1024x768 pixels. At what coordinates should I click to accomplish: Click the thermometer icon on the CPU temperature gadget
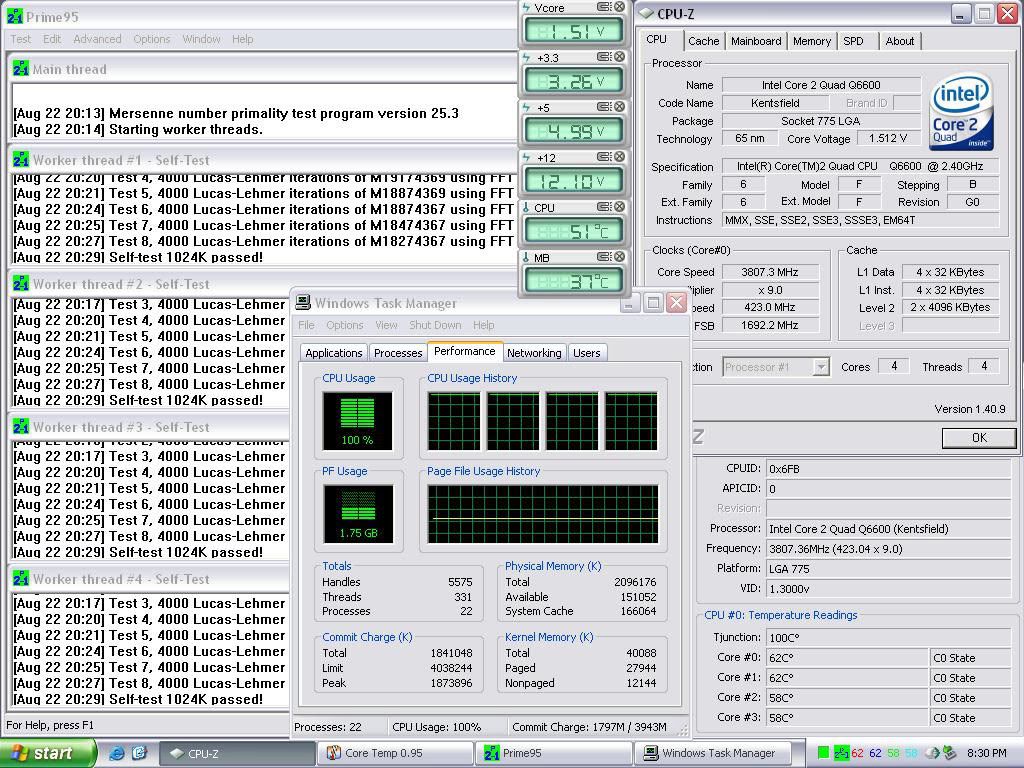[x=526, y=208]
